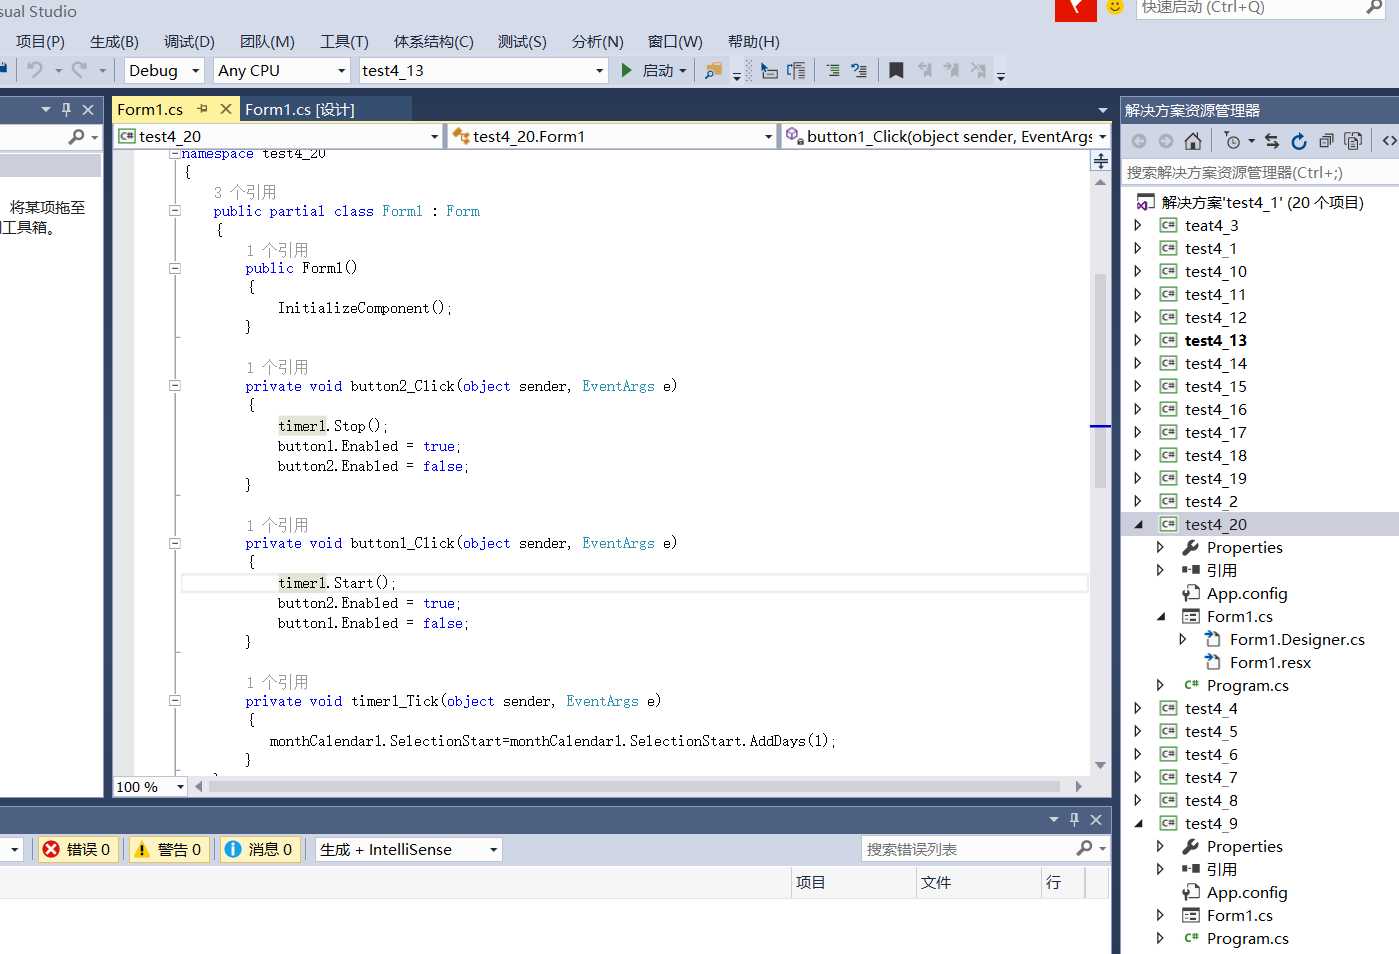Collapse the timer1_Tick method outline
This screenshot has width=1399, height=954.
tap(175, 701)
